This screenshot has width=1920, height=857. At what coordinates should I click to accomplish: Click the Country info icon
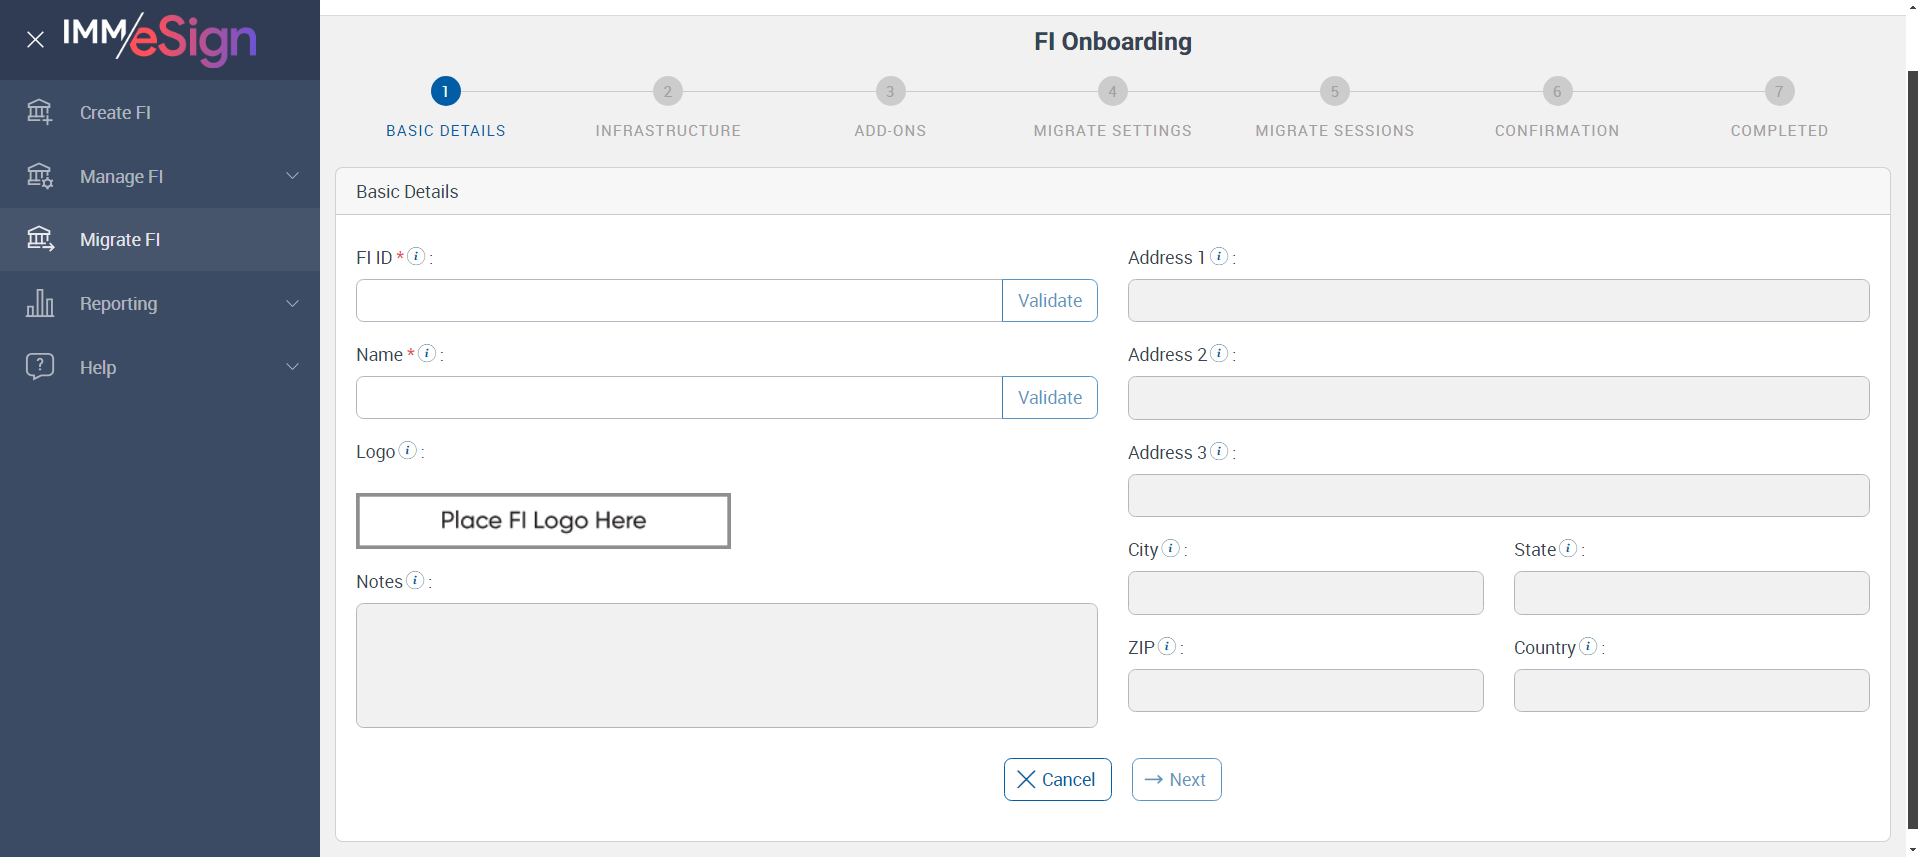click(1588, 646)
